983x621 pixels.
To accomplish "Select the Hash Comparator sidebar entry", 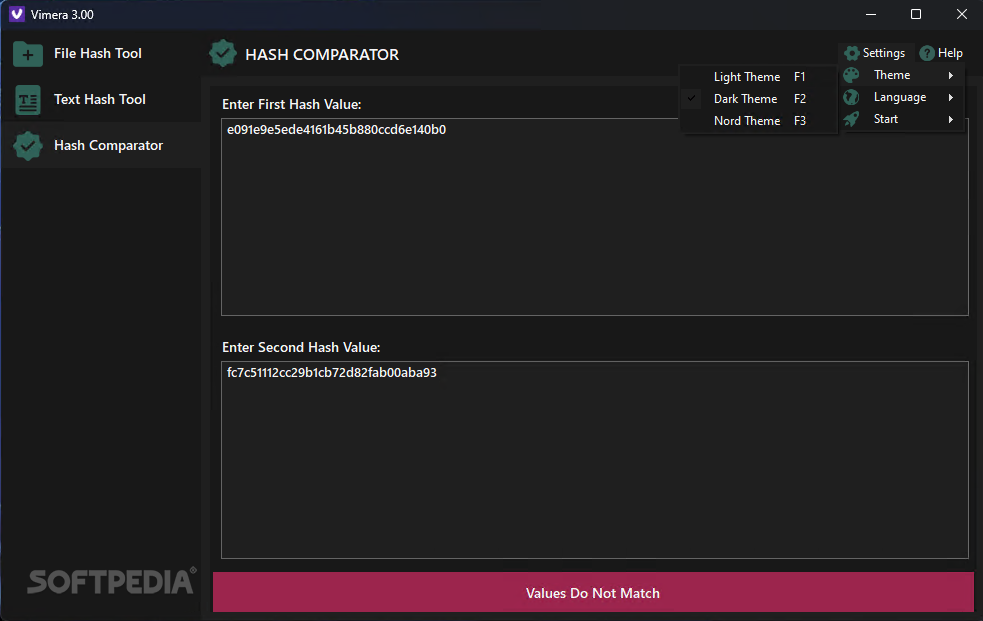I will [x=100, y=145].
